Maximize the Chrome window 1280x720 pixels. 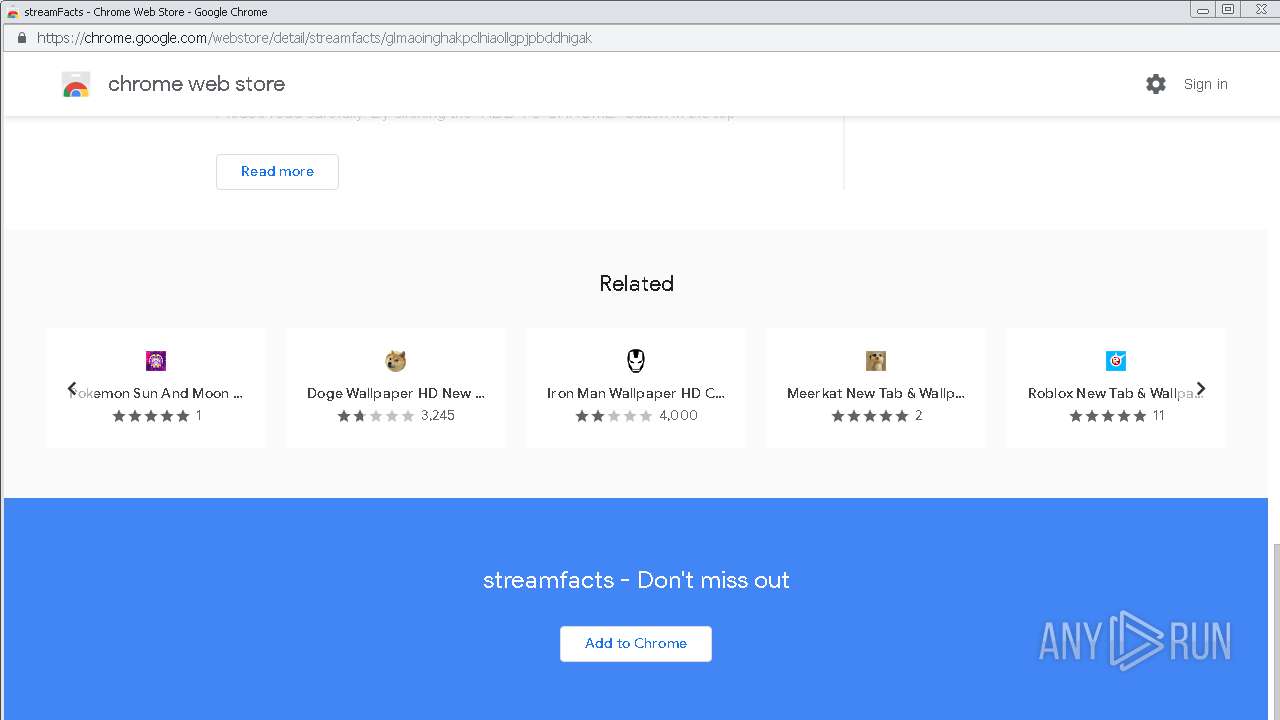(x=1228, y=9)
